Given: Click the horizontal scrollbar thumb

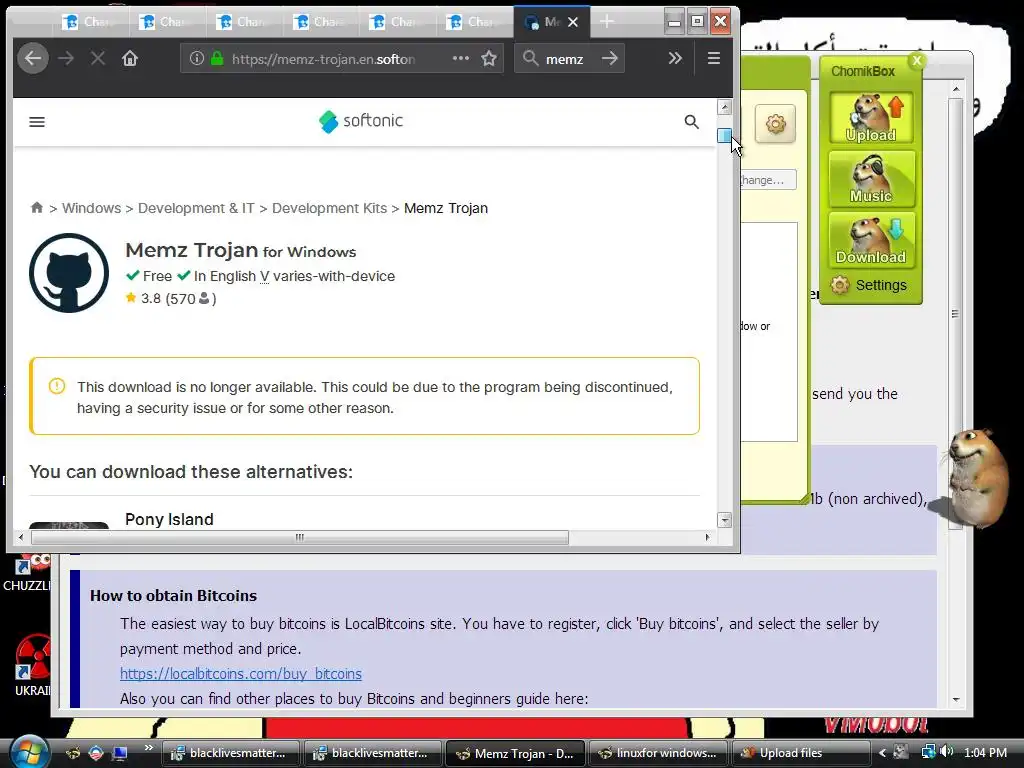Looking at the screenshot, I should click(x=300, y=537).
